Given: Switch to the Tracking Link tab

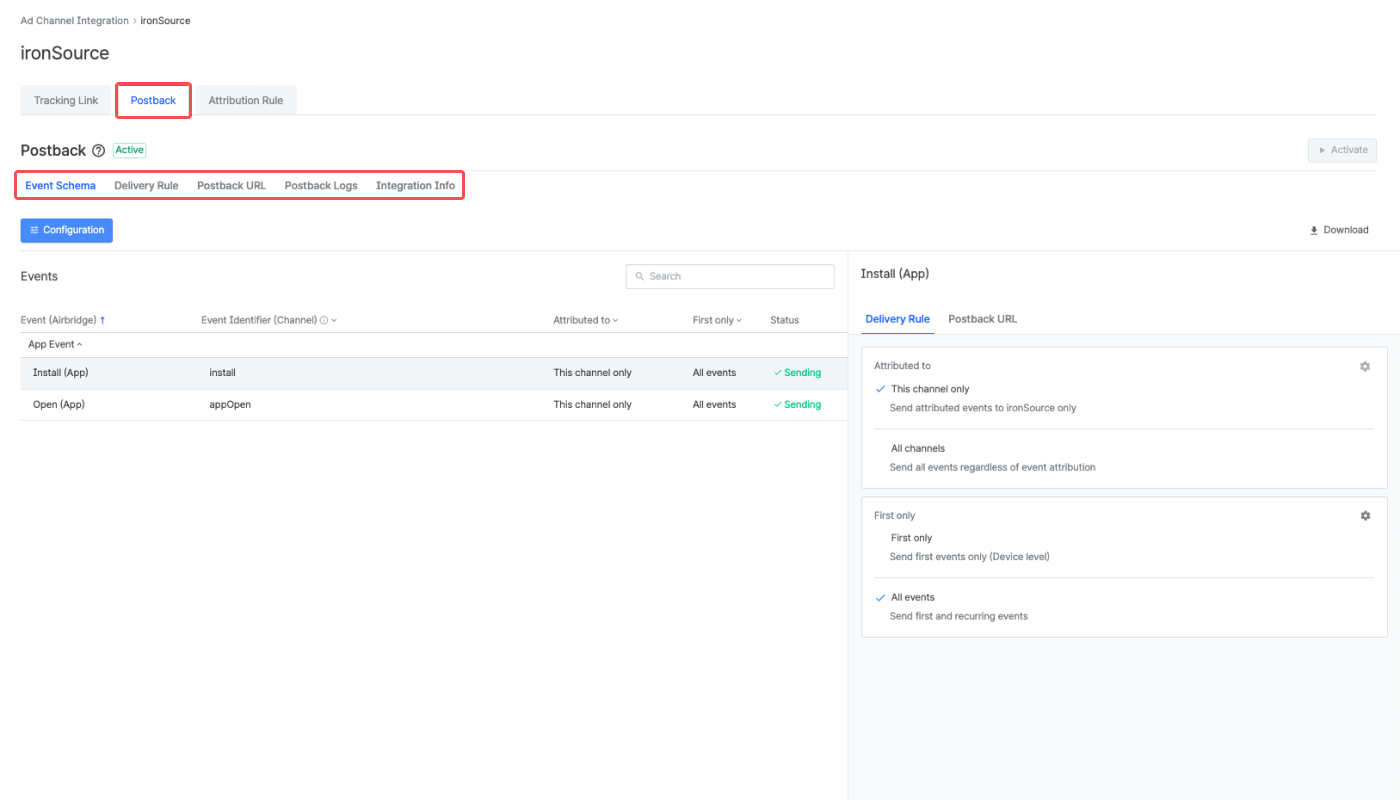Looking at the screenshot, I should tap(66, 100).
